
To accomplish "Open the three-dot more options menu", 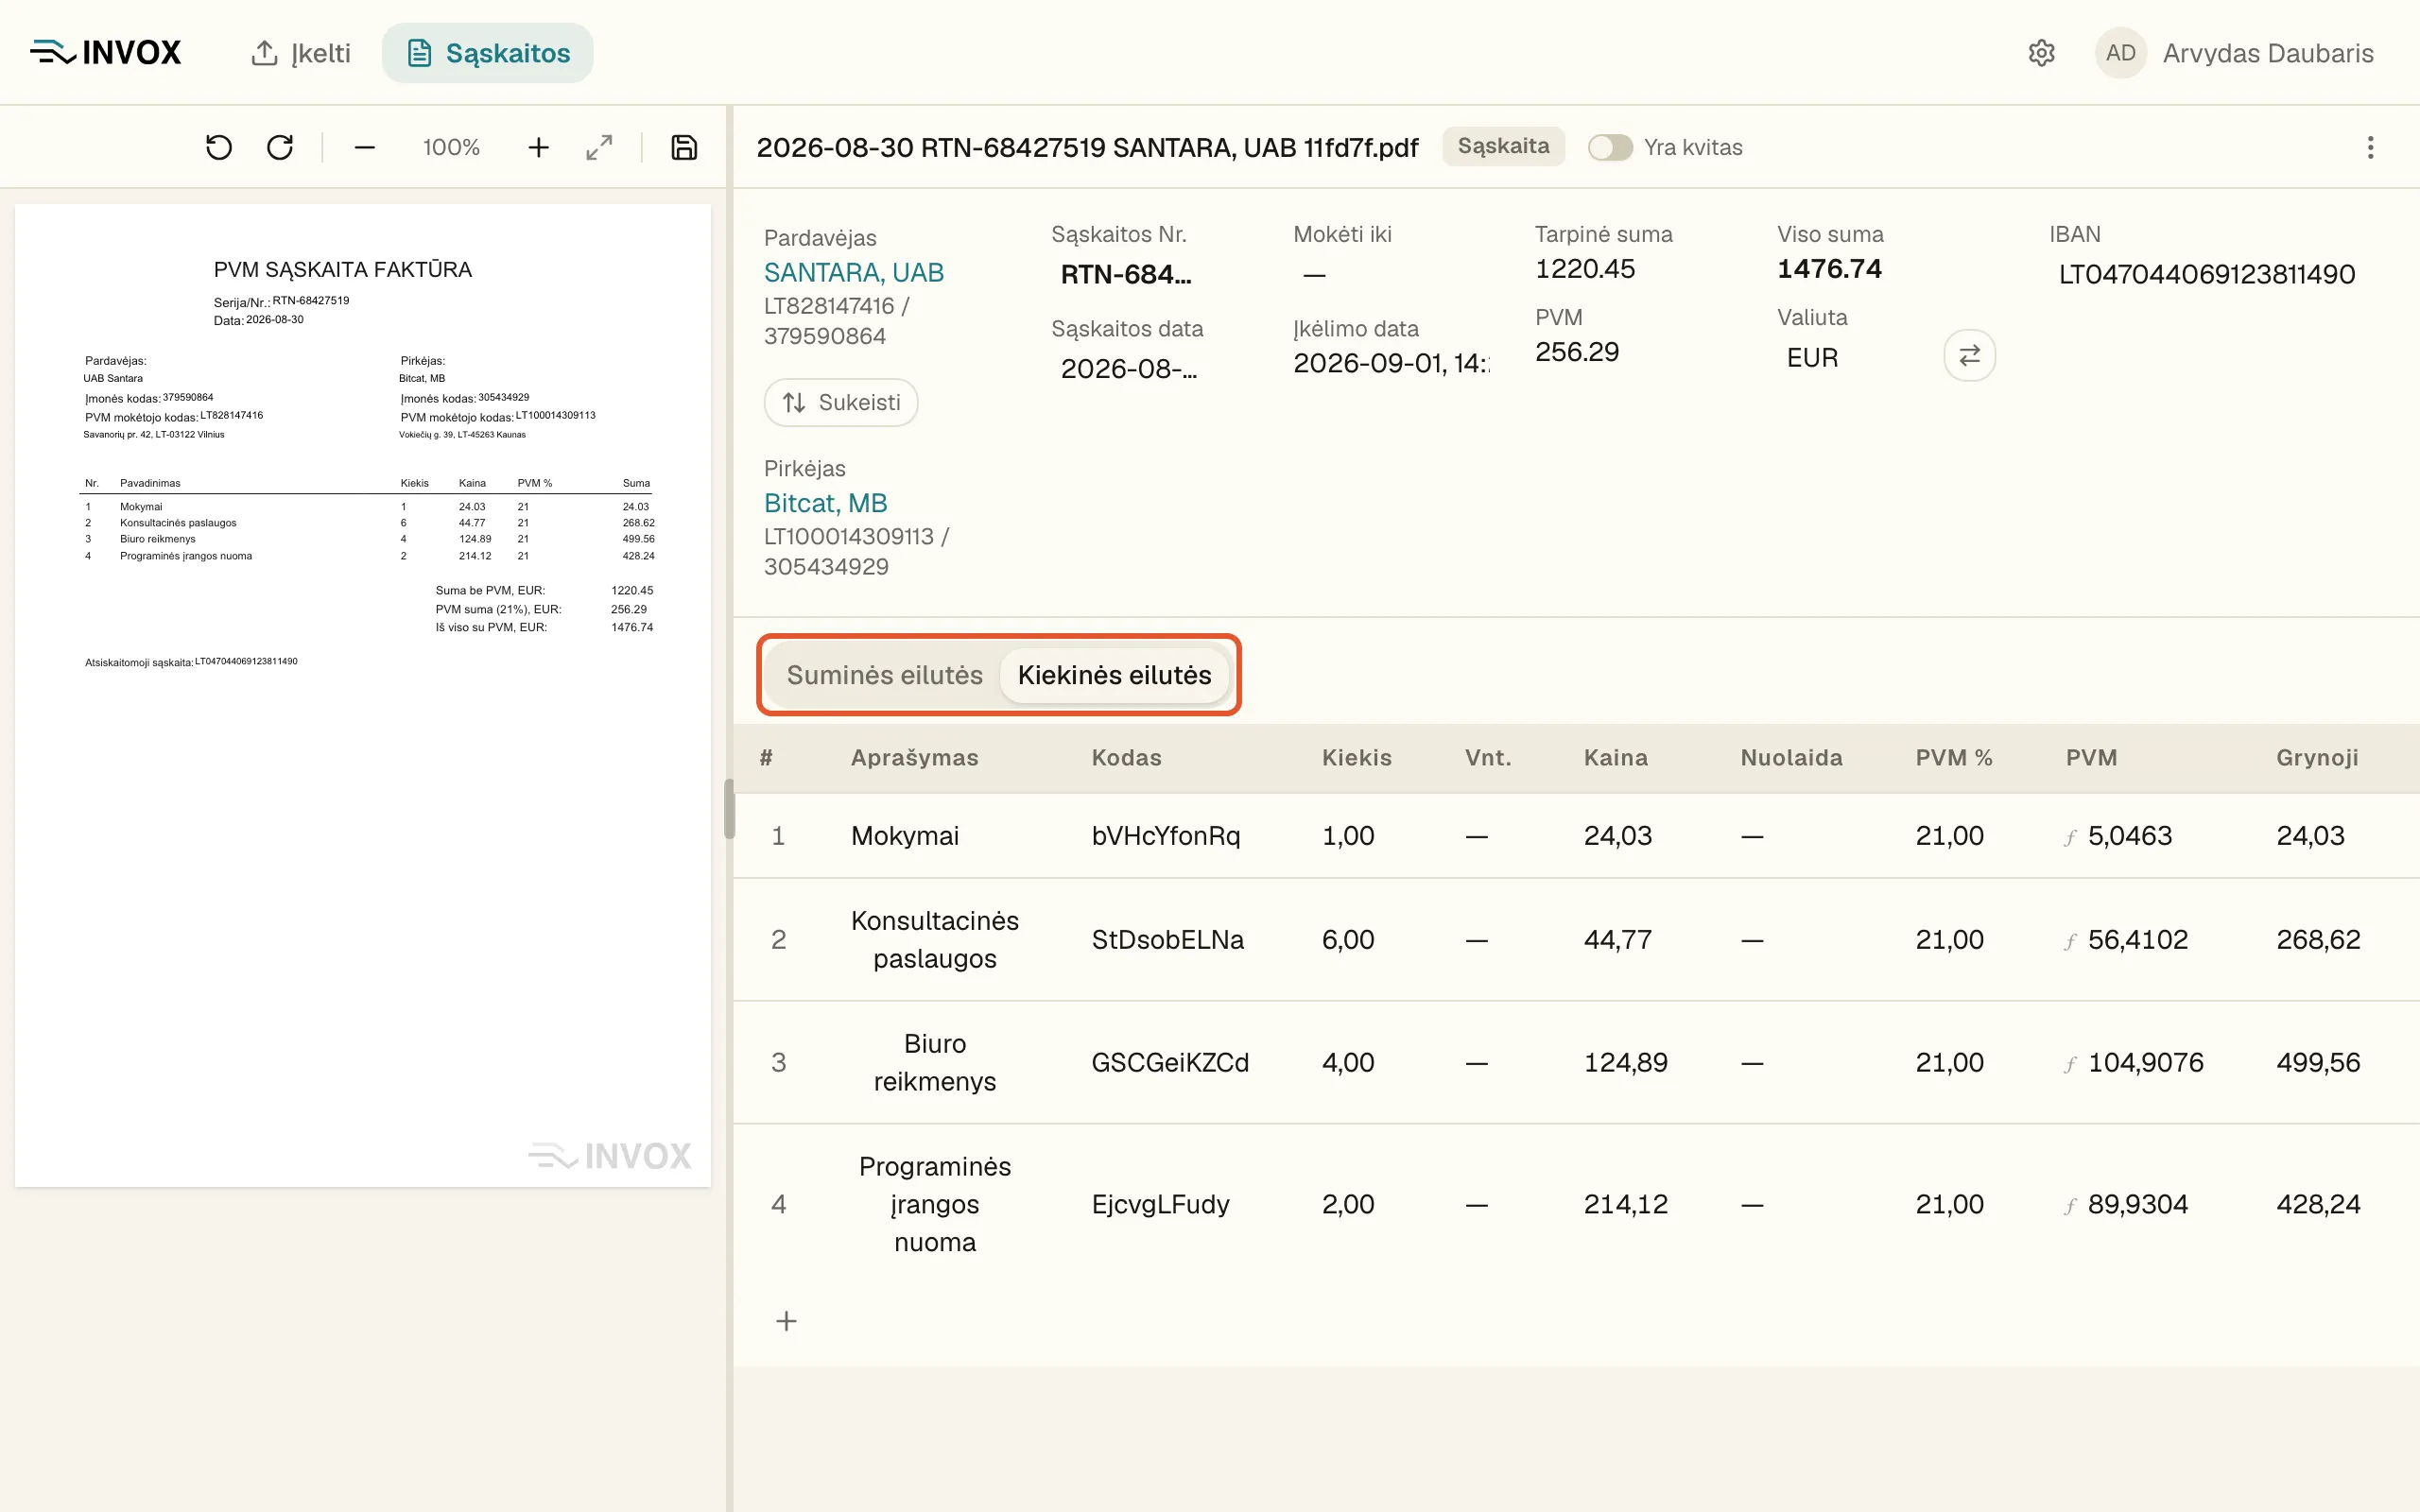I will [x=2370, y=148].
